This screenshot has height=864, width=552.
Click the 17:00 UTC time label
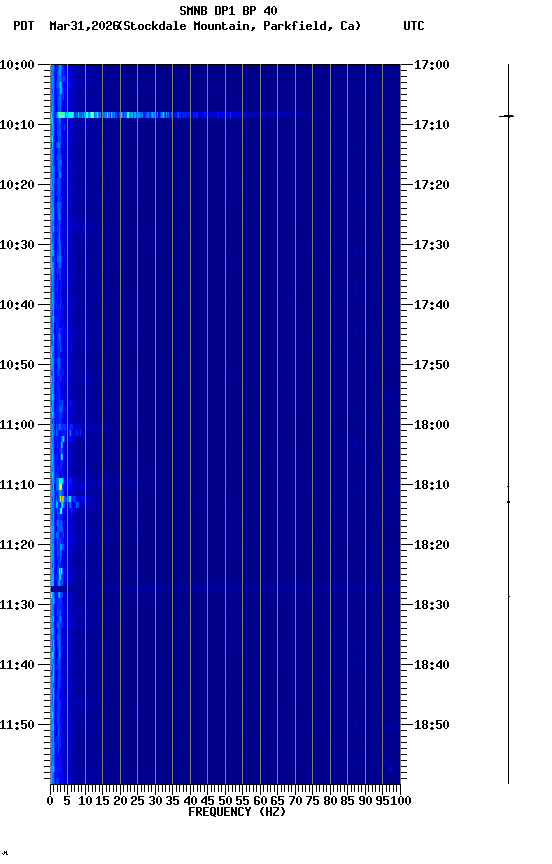(x=432, y=65)
